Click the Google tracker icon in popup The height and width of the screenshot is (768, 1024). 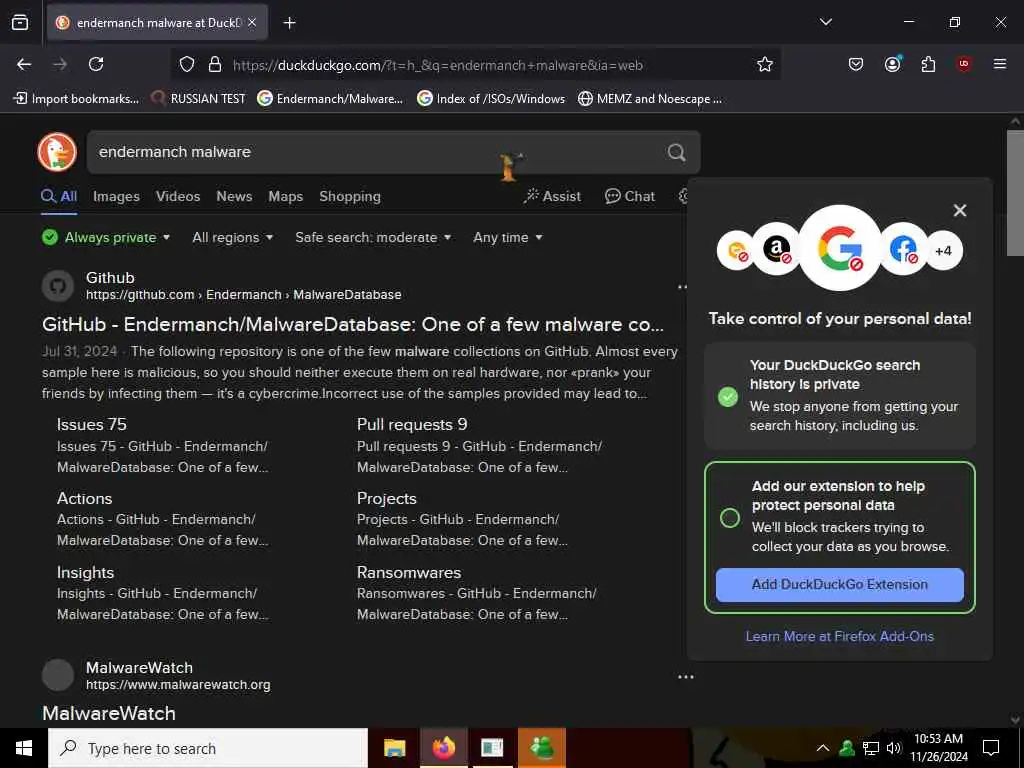point(840,248)
